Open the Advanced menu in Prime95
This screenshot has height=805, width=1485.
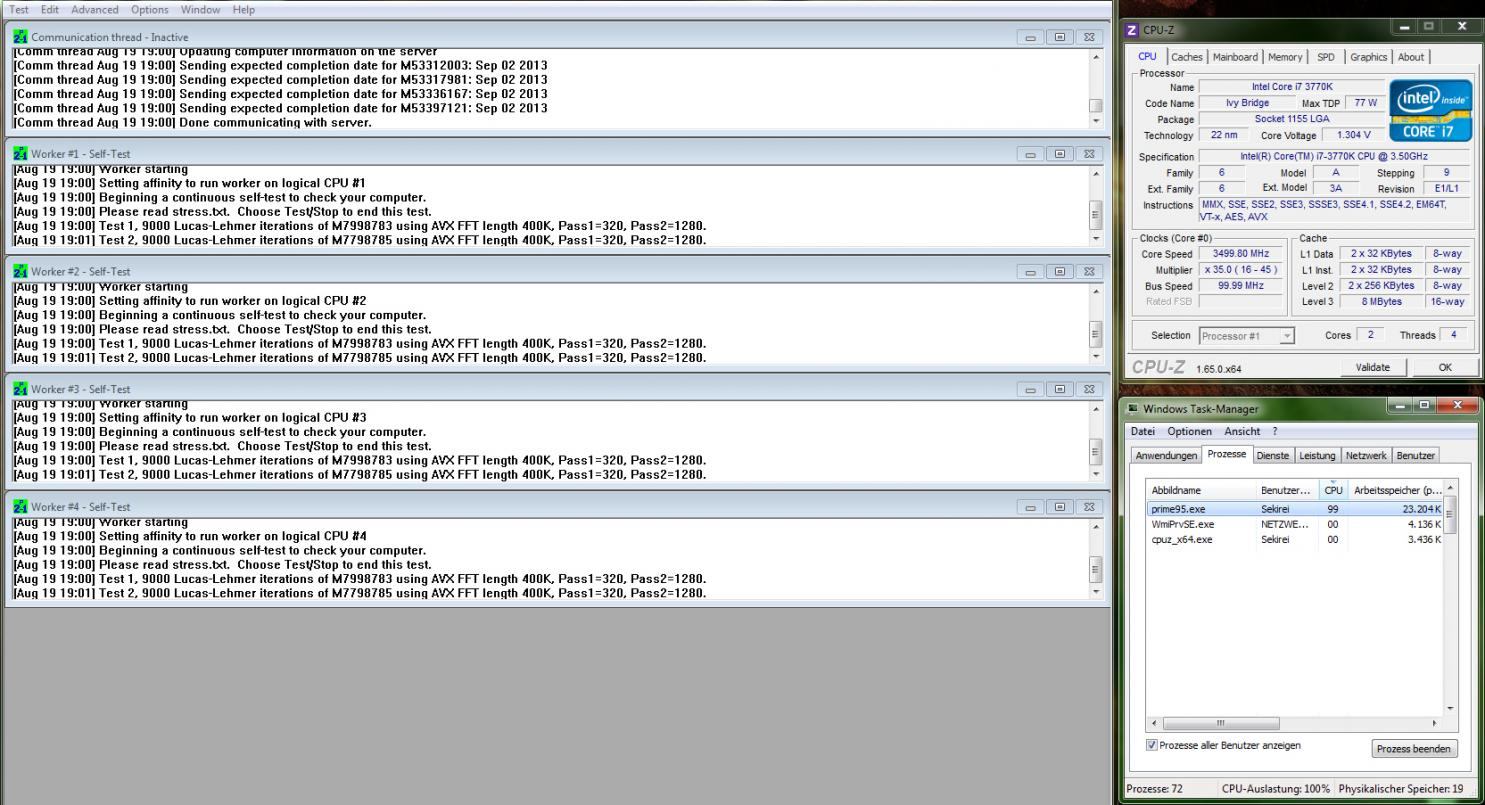[95, 9]
